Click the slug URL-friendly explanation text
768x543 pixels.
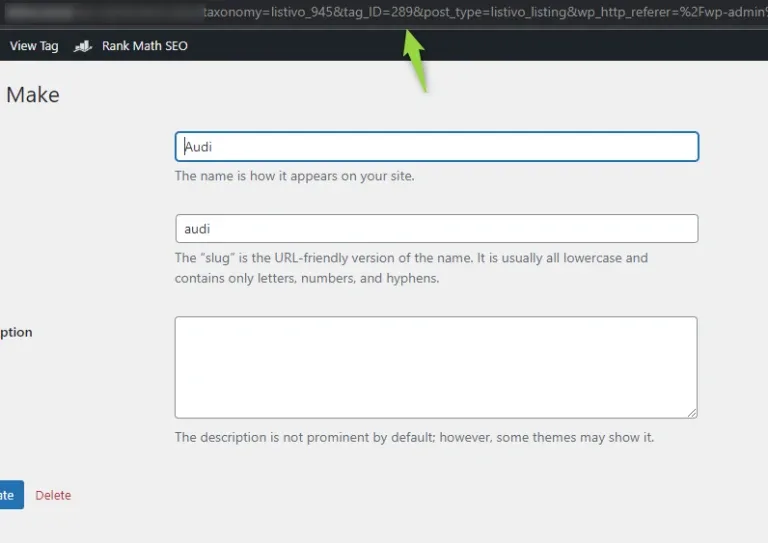[x=411, y=268]
